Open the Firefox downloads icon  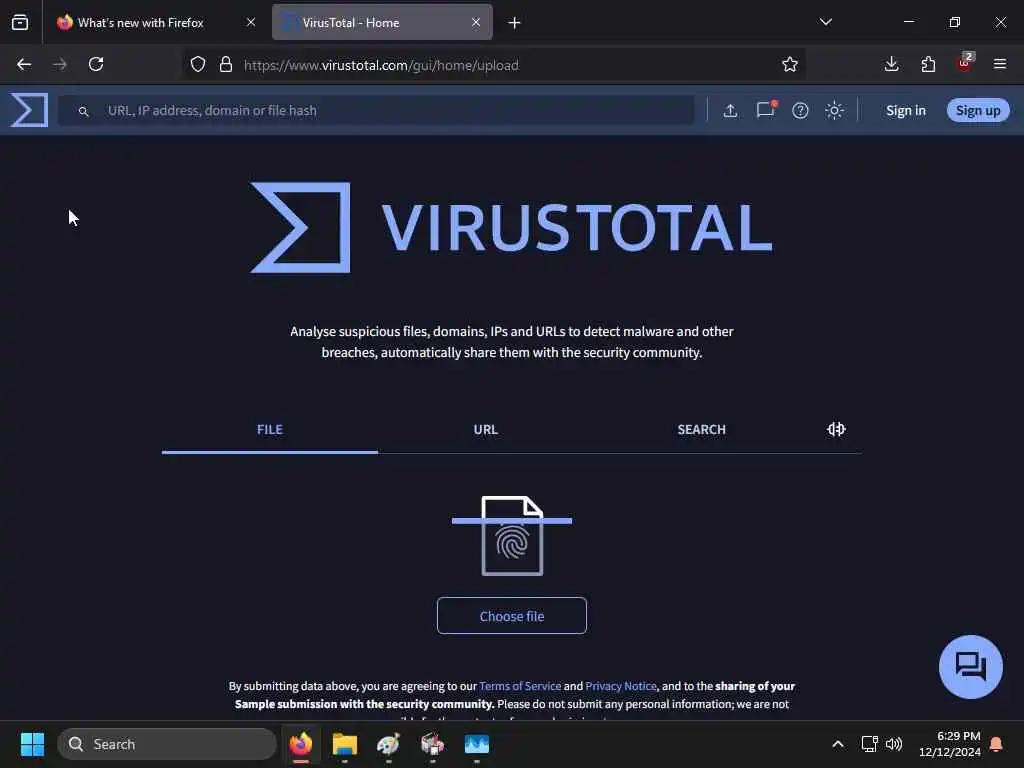click(891, 64)
